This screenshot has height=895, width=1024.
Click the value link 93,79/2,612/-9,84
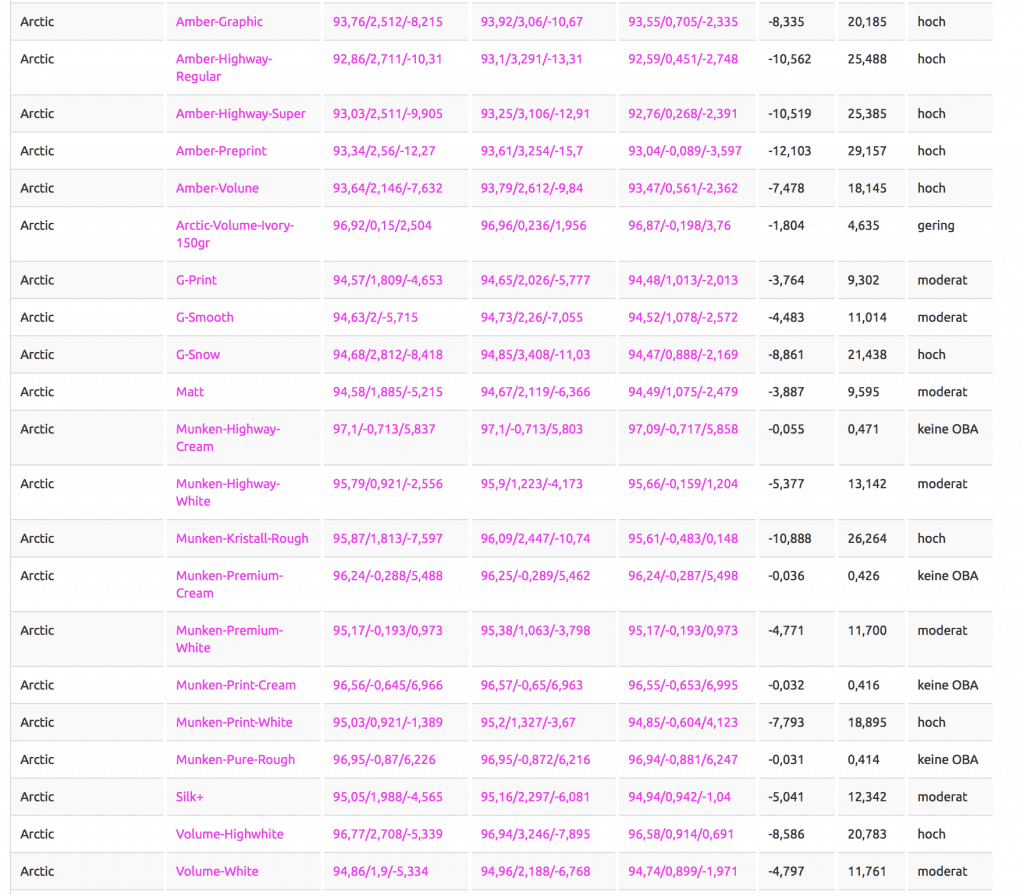point(532,188)
